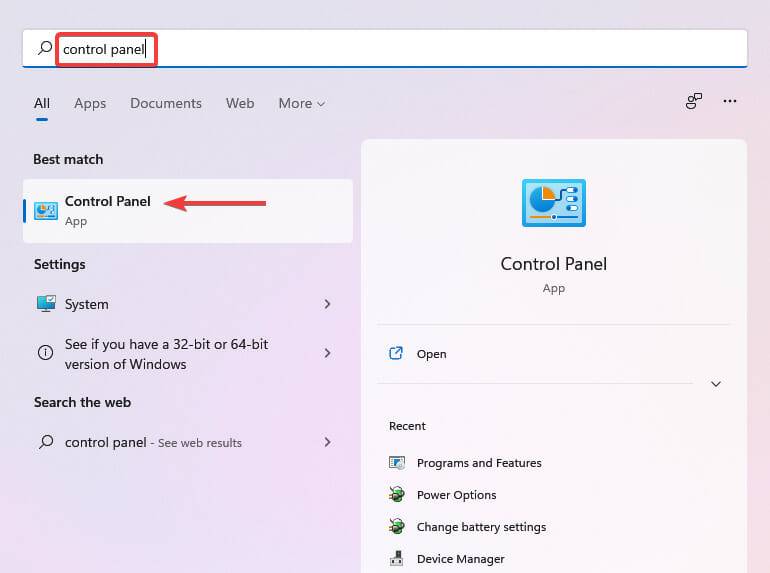Open the Documents tab
The height and width of the screenshot is (573, 770).
pyautogui.click(x=165, y=103)
